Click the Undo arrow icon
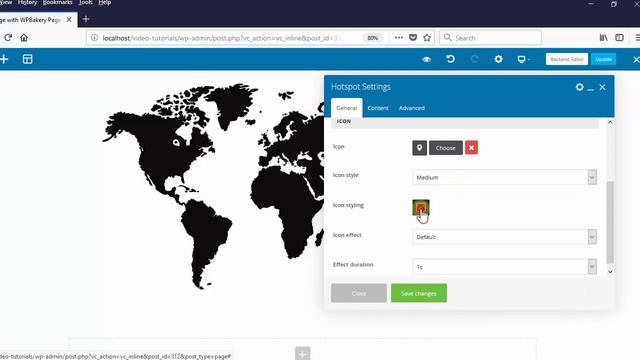The width and height of the screenshot is (640, 360). pos(450,59)
